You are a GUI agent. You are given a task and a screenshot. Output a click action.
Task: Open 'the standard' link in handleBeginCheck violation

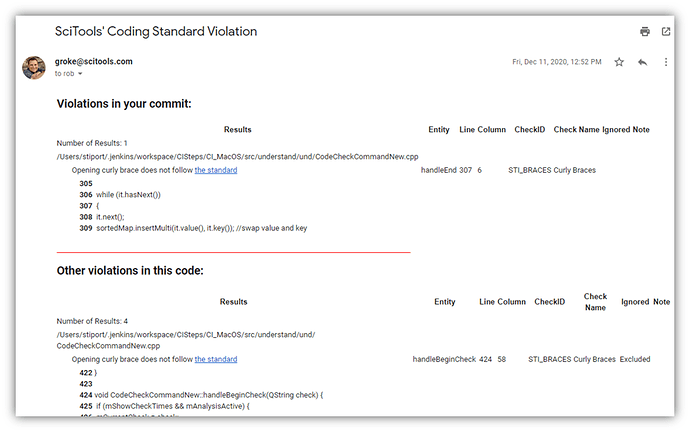[216, 359]
